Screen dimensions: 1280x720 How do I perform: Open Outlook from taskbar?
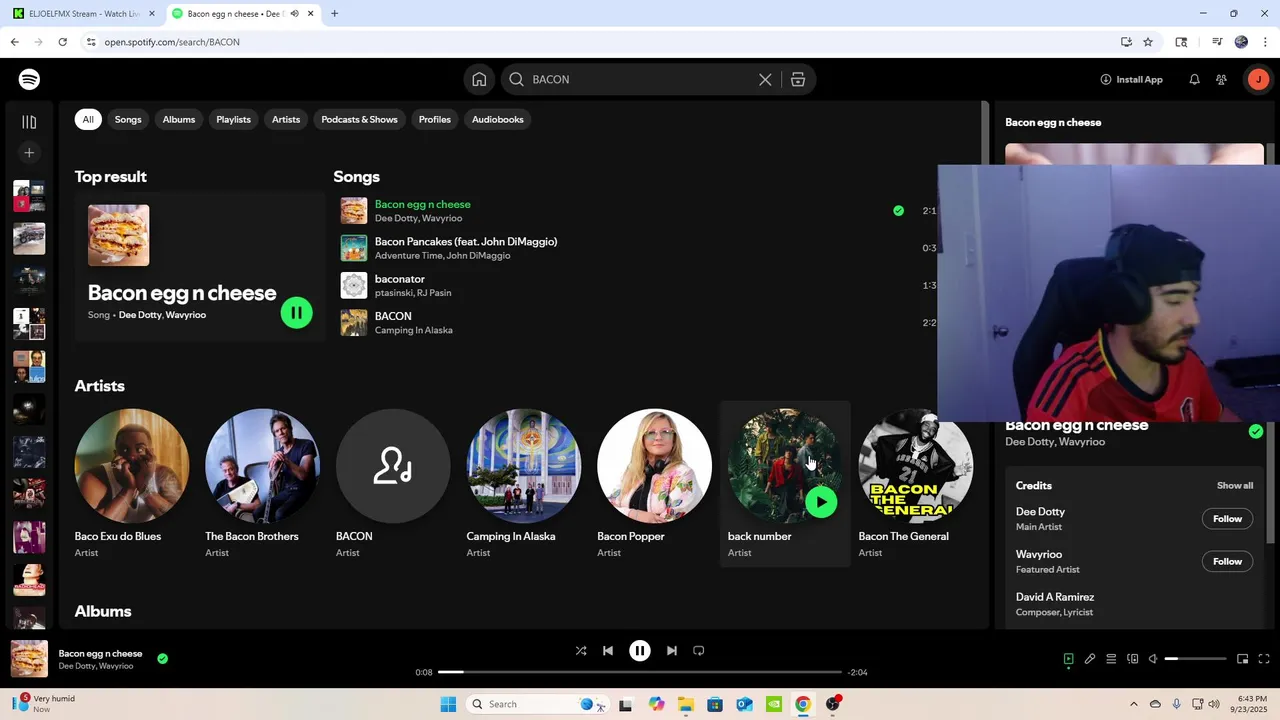[744, 704]
